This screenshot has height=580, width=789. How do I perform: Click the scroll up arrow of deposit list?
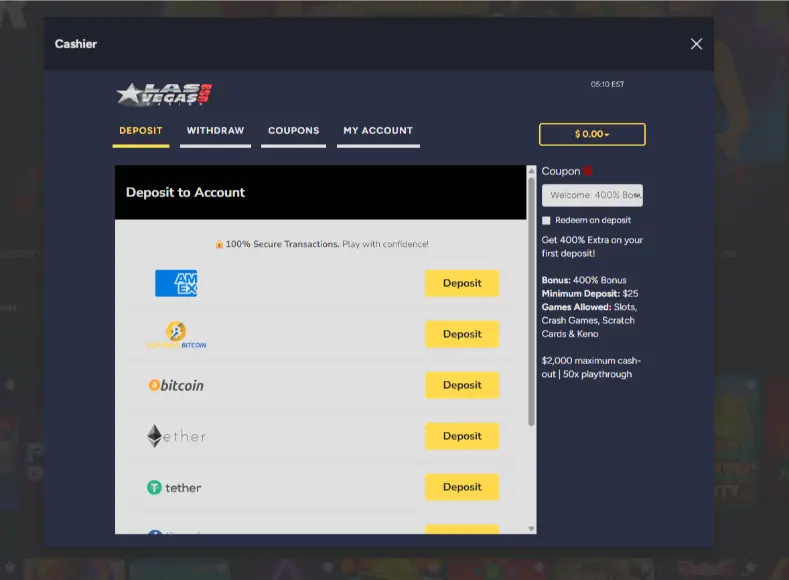(531, 171)
